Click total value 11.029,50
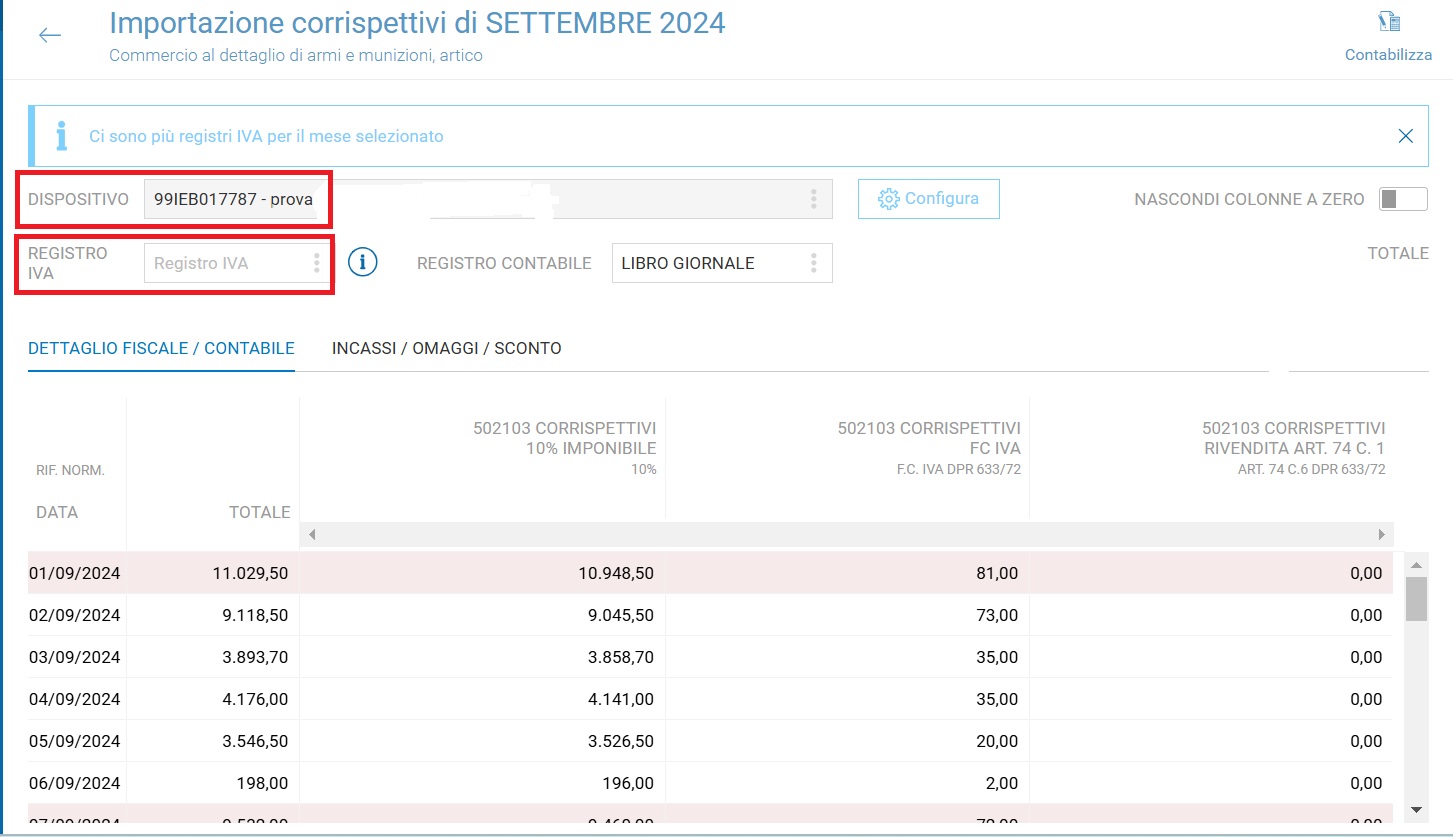The height and width of the screenshot is (837, 1453). click(251, 573)
